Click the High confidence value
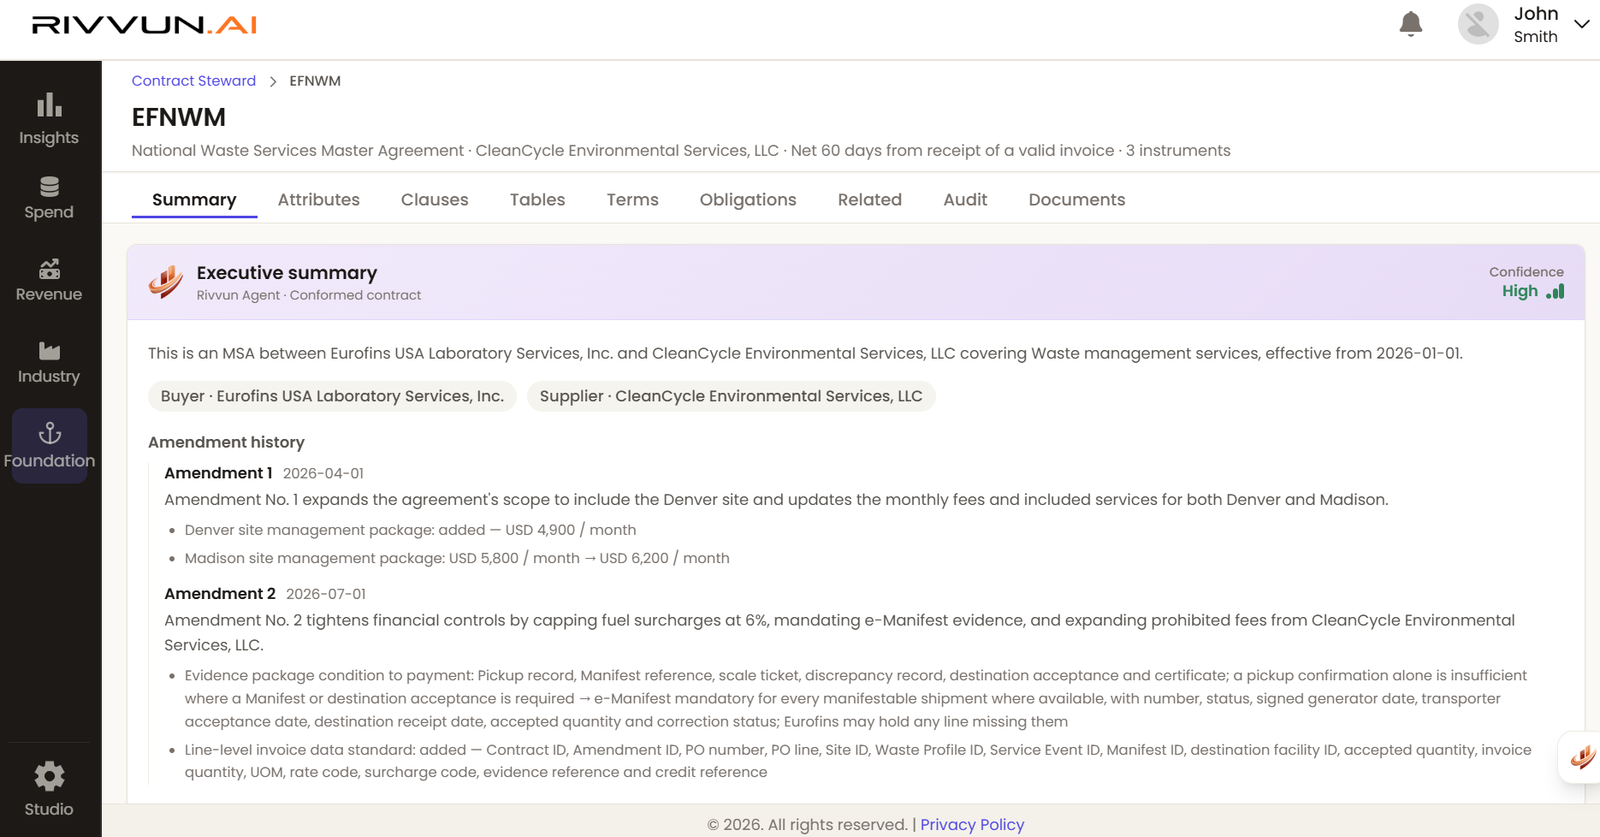 point(1520,291)
